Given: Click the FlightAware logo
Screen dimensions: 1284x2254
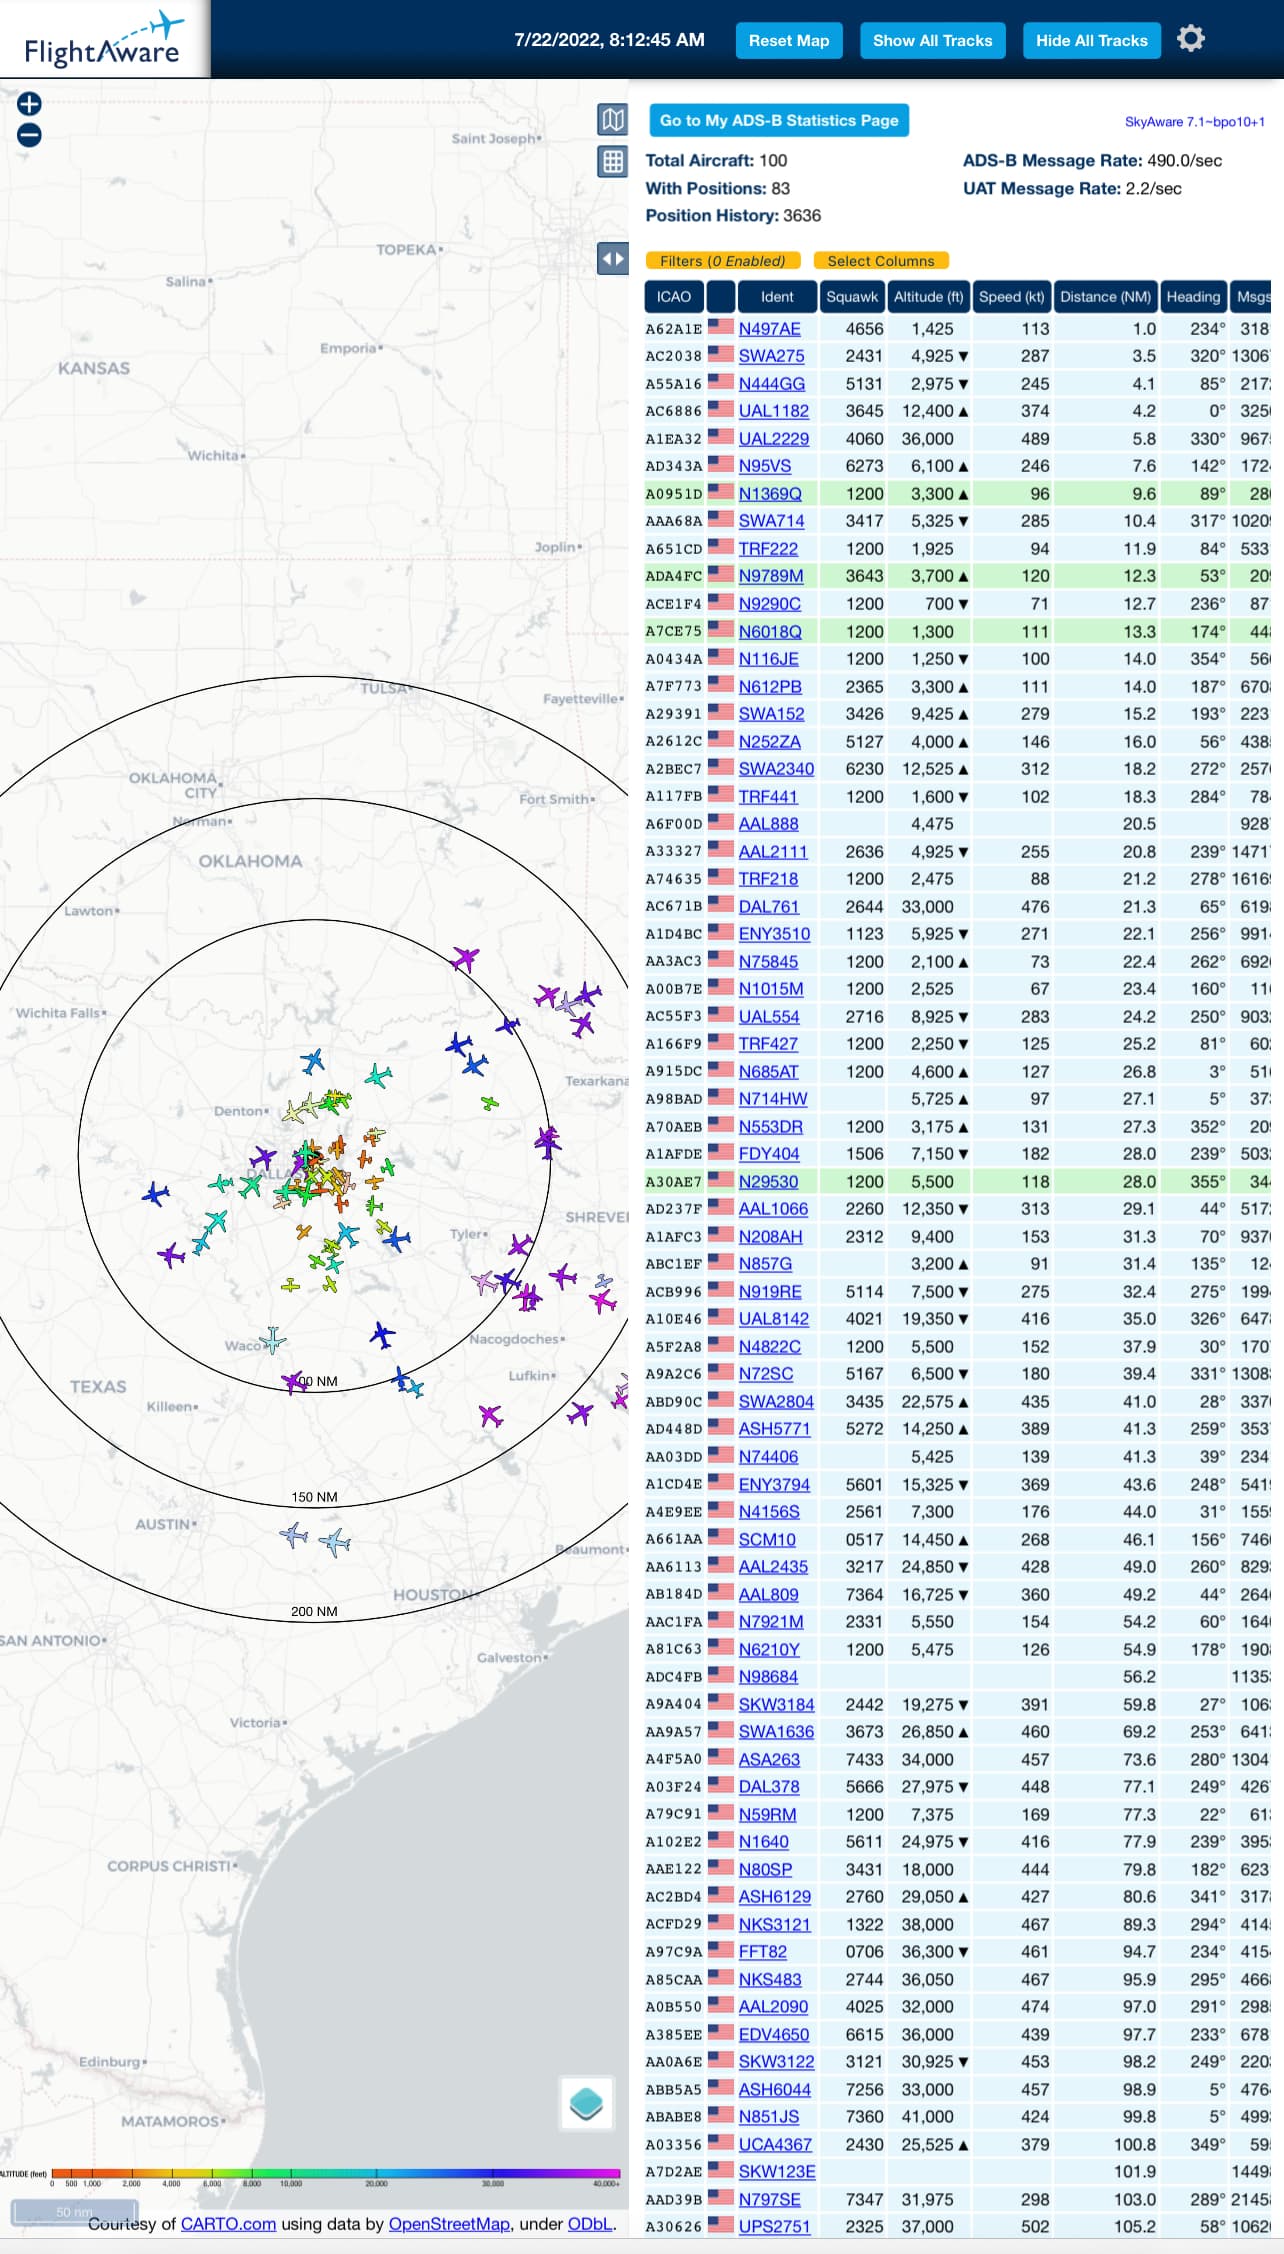Looking at the screenshot, I should coord(104,39).
